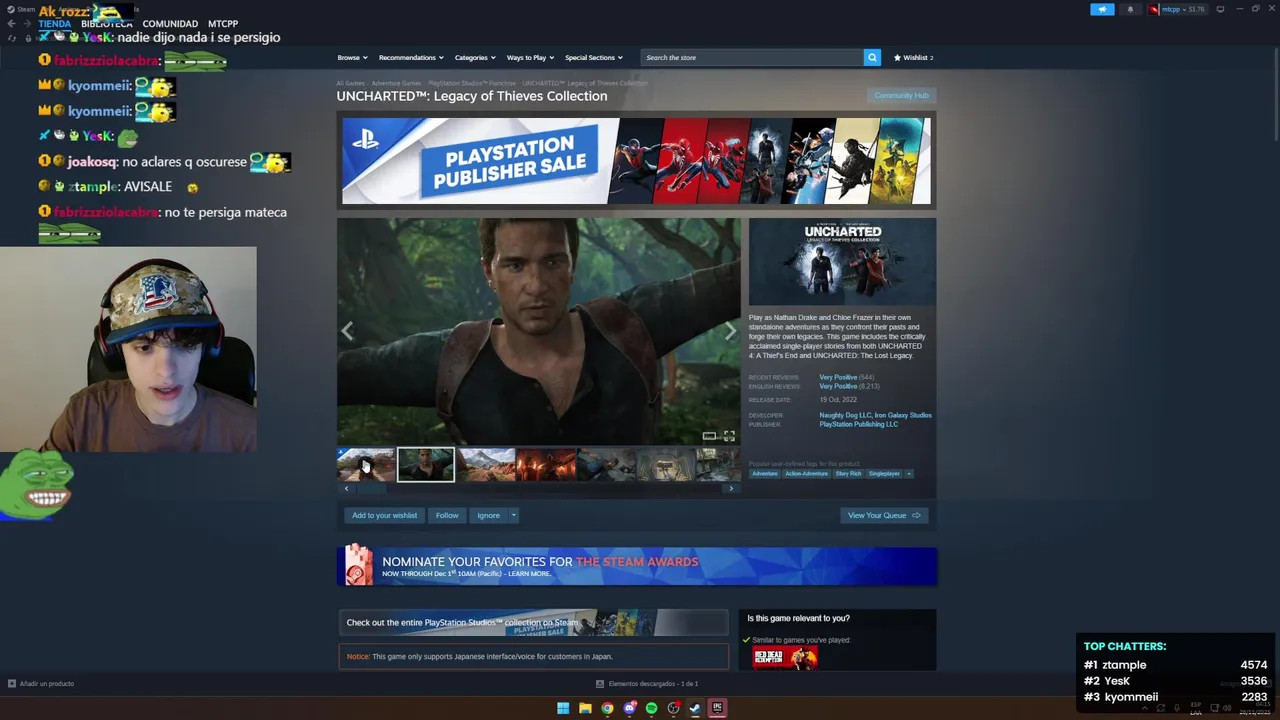The height and width of the screenshot is (720, 1280).
Task: Click the magnifier search button in the store bar
Action: (872, 58)
